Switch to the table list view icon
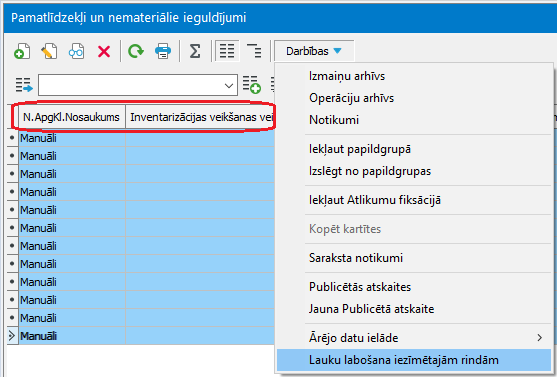The height and width of the screenshot is (377, 557). 227,51
